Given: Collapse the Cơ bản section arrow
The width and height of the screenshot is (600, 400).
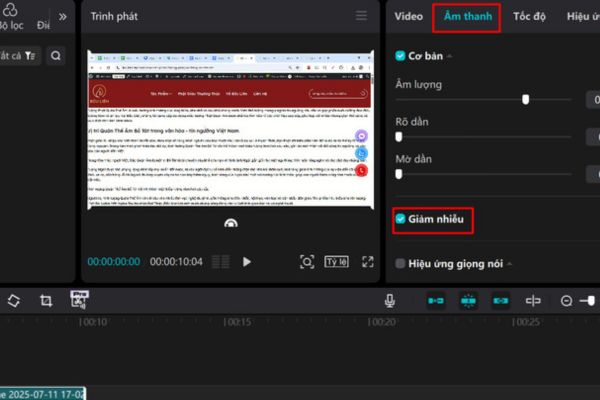Looking at the screenshot, I should (449, 57).
